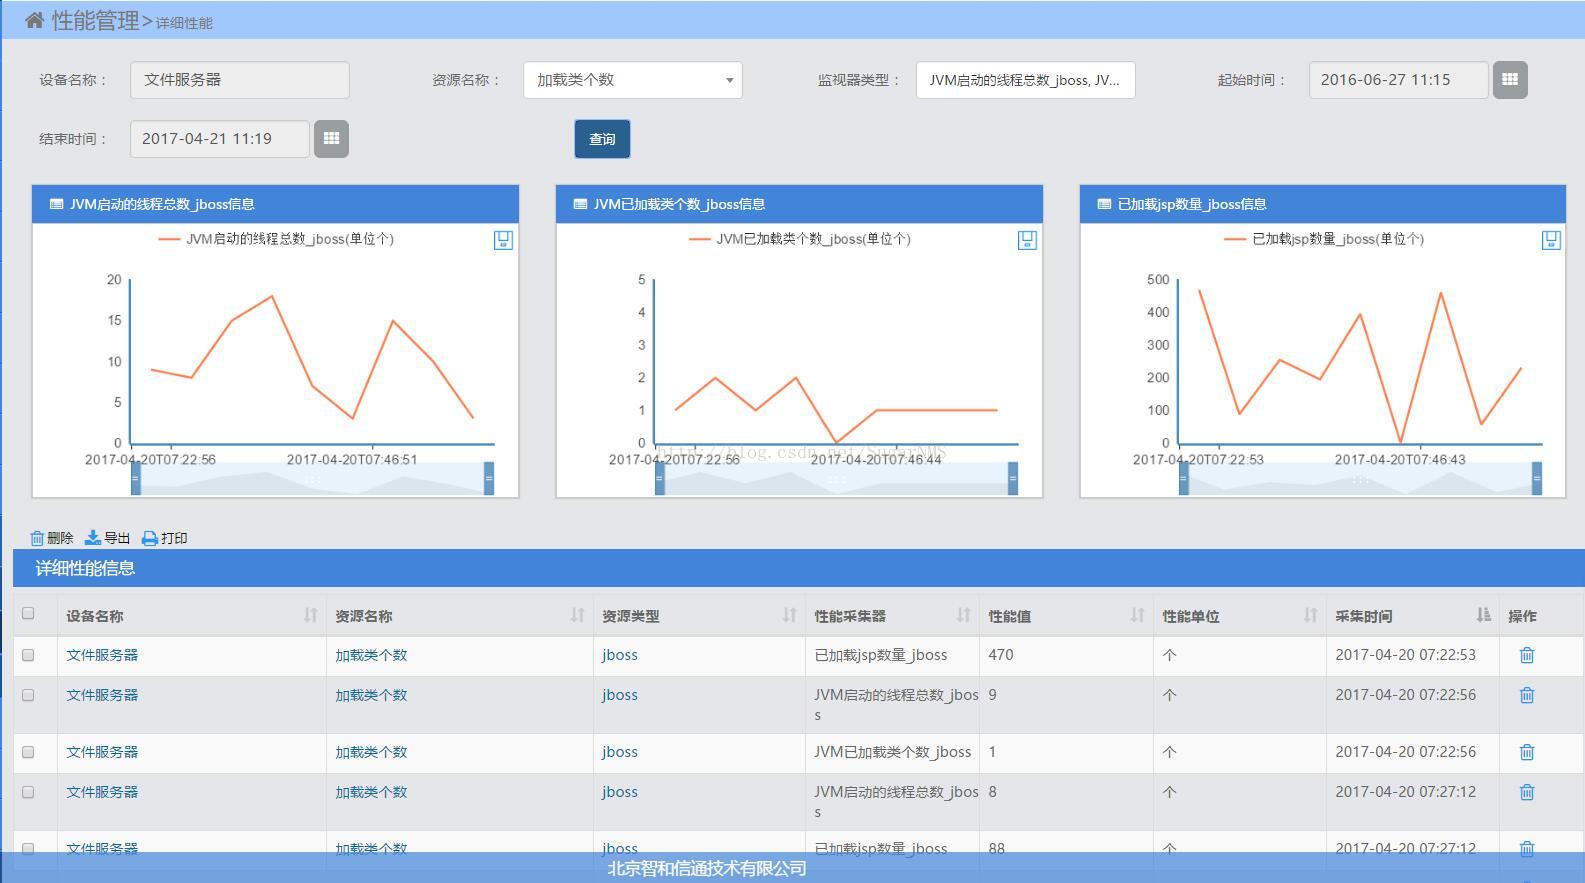Sort by 资源类型 column sort icon
Viewport: 1585px width, 883px height.
tap(789, 615)
